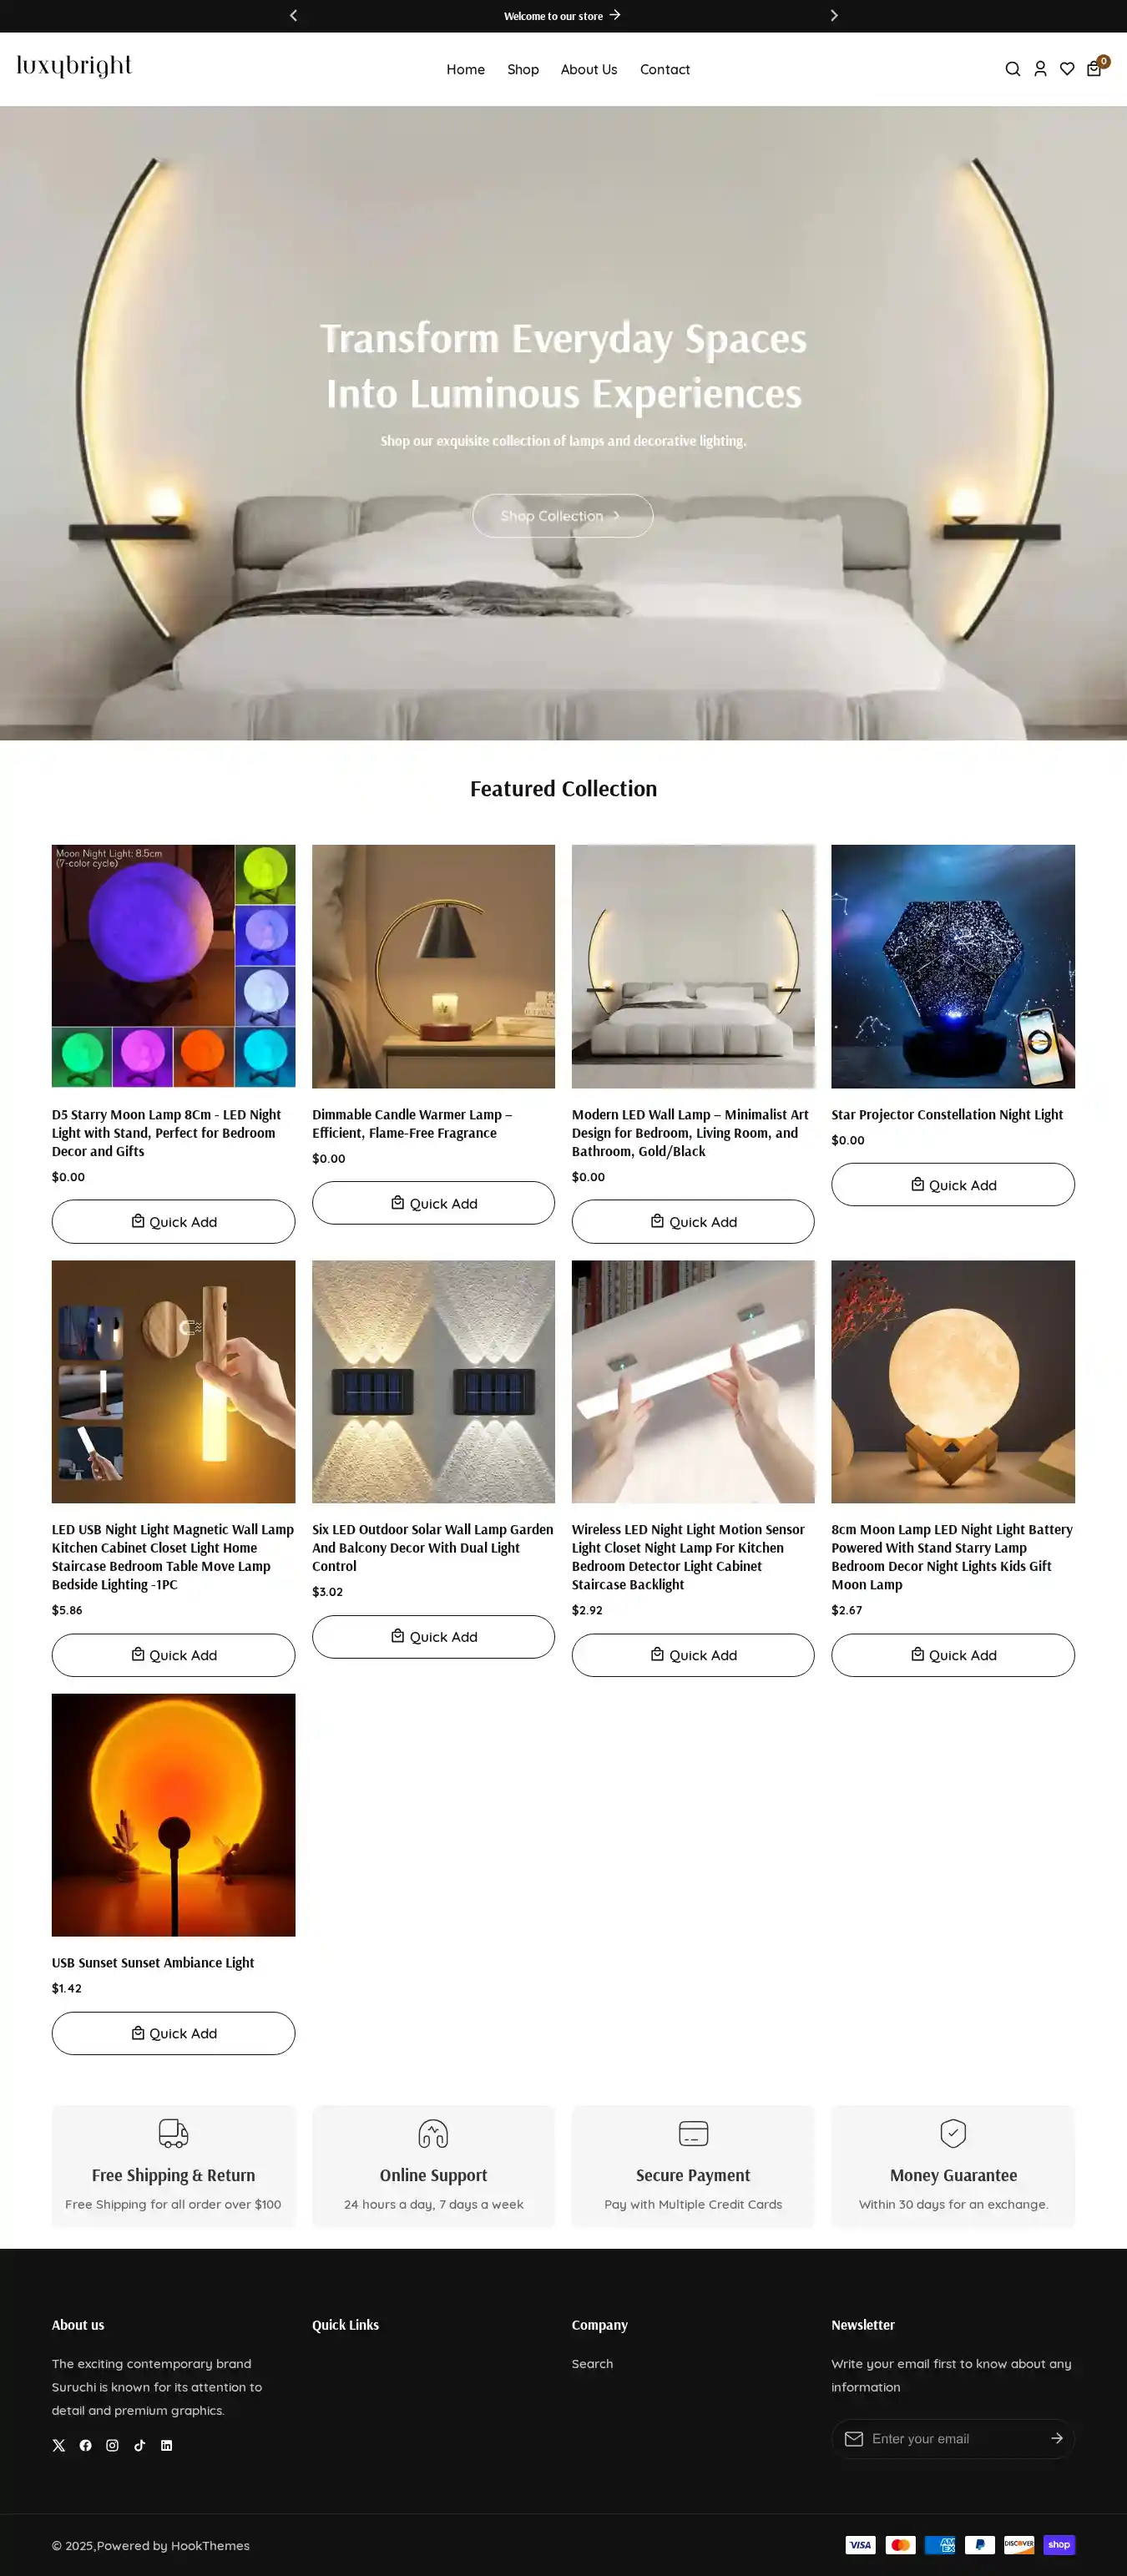
Task: Open the shopping cart bag icon
Action: pos(1094,69)
